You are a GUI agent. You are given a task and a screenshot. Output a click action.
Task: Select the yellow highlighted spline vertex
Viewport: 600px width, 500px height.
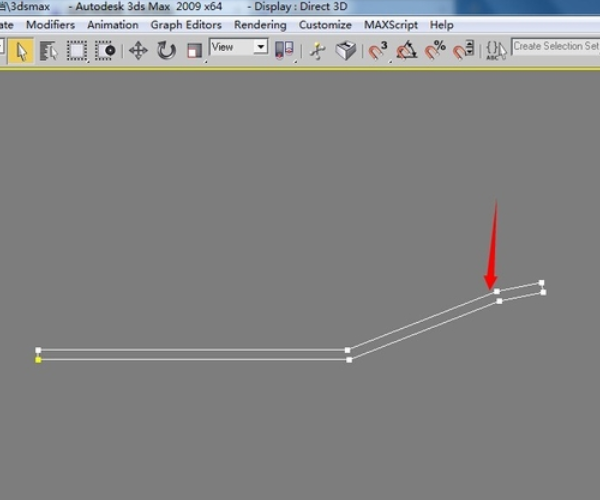[x=38, y=360]
